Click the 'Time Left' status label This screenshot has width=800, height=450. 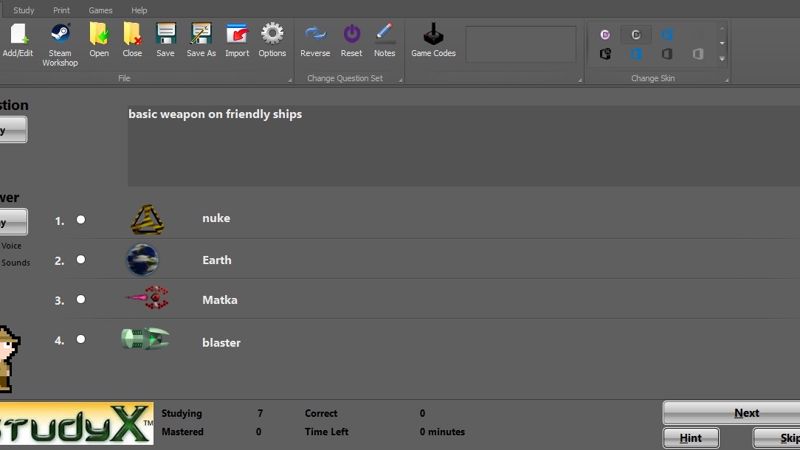(x=327, y=432)
